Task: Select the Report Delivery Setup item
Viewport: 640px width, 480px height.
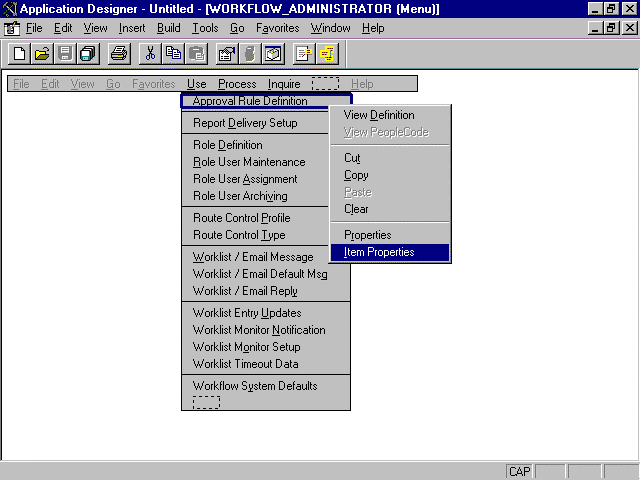Action: tap(255, 123)
